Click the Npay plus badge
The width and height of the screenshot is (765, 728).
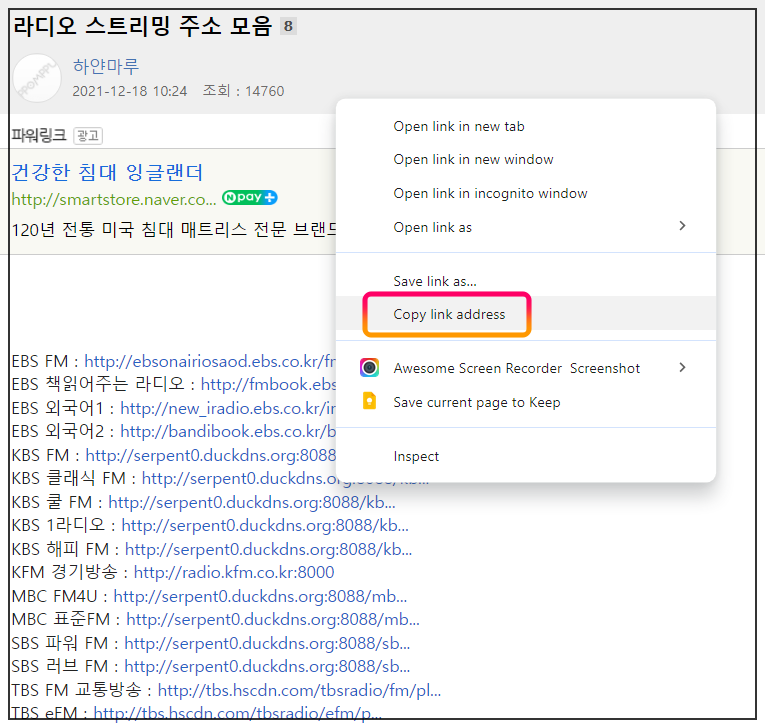tap(249, 198)
